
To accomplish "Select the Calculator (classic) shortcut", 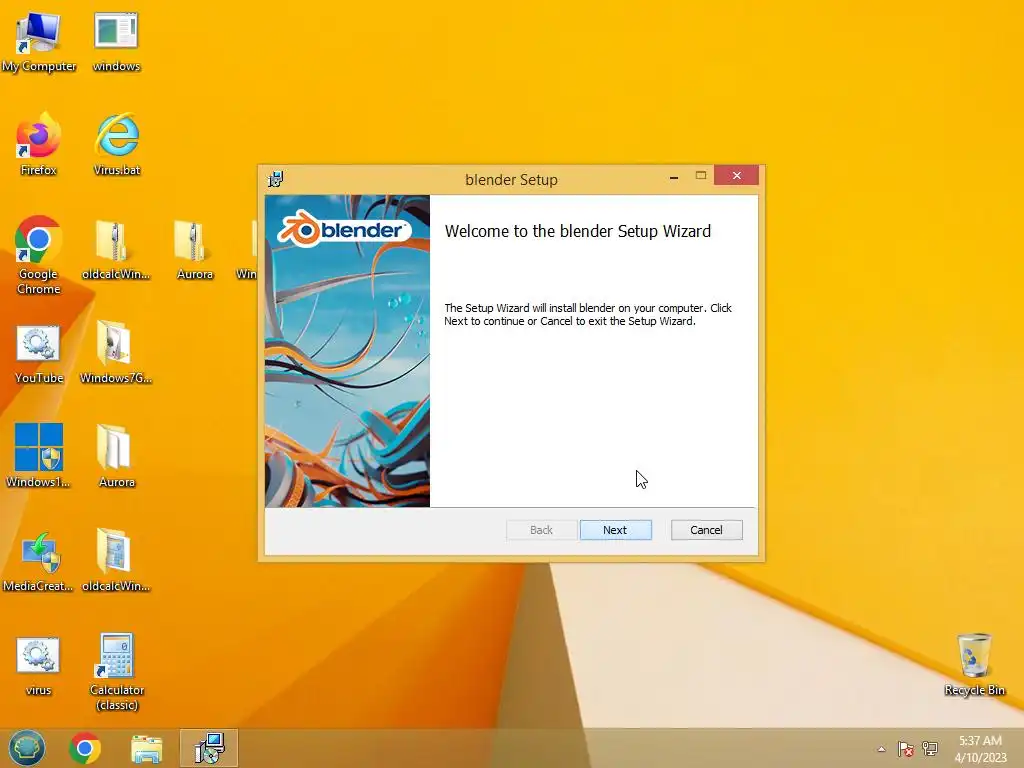I will pyautogui.click(x=117, y=671).
